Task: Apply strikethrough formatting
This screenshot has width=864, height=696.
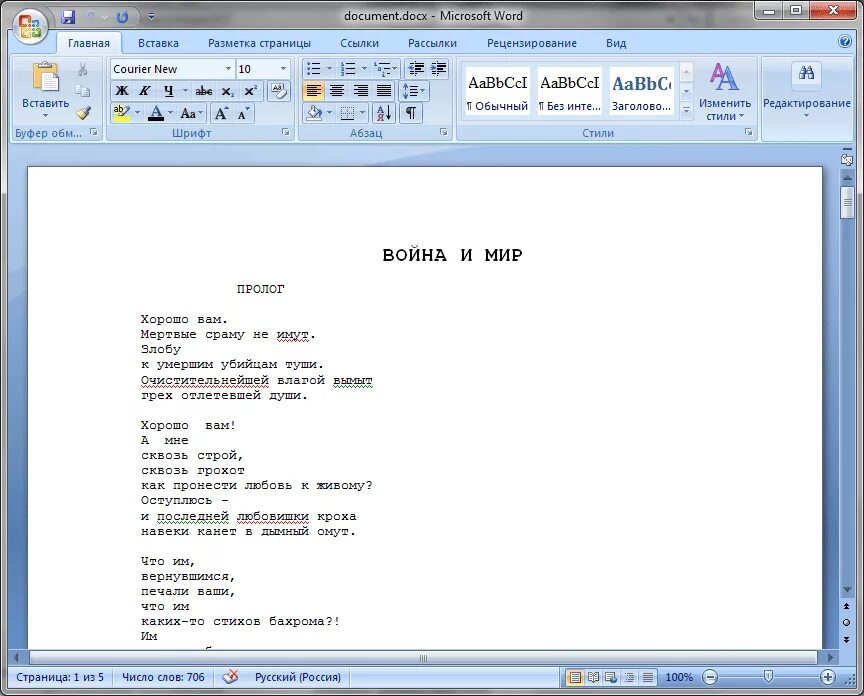Action: [x=204, y=91]
